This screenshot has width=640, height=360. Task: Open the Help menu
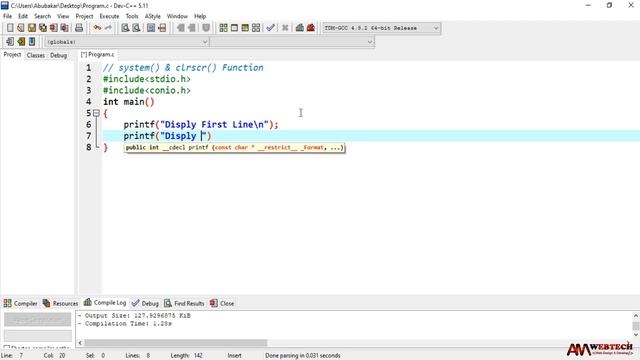(x=200, y=16)
